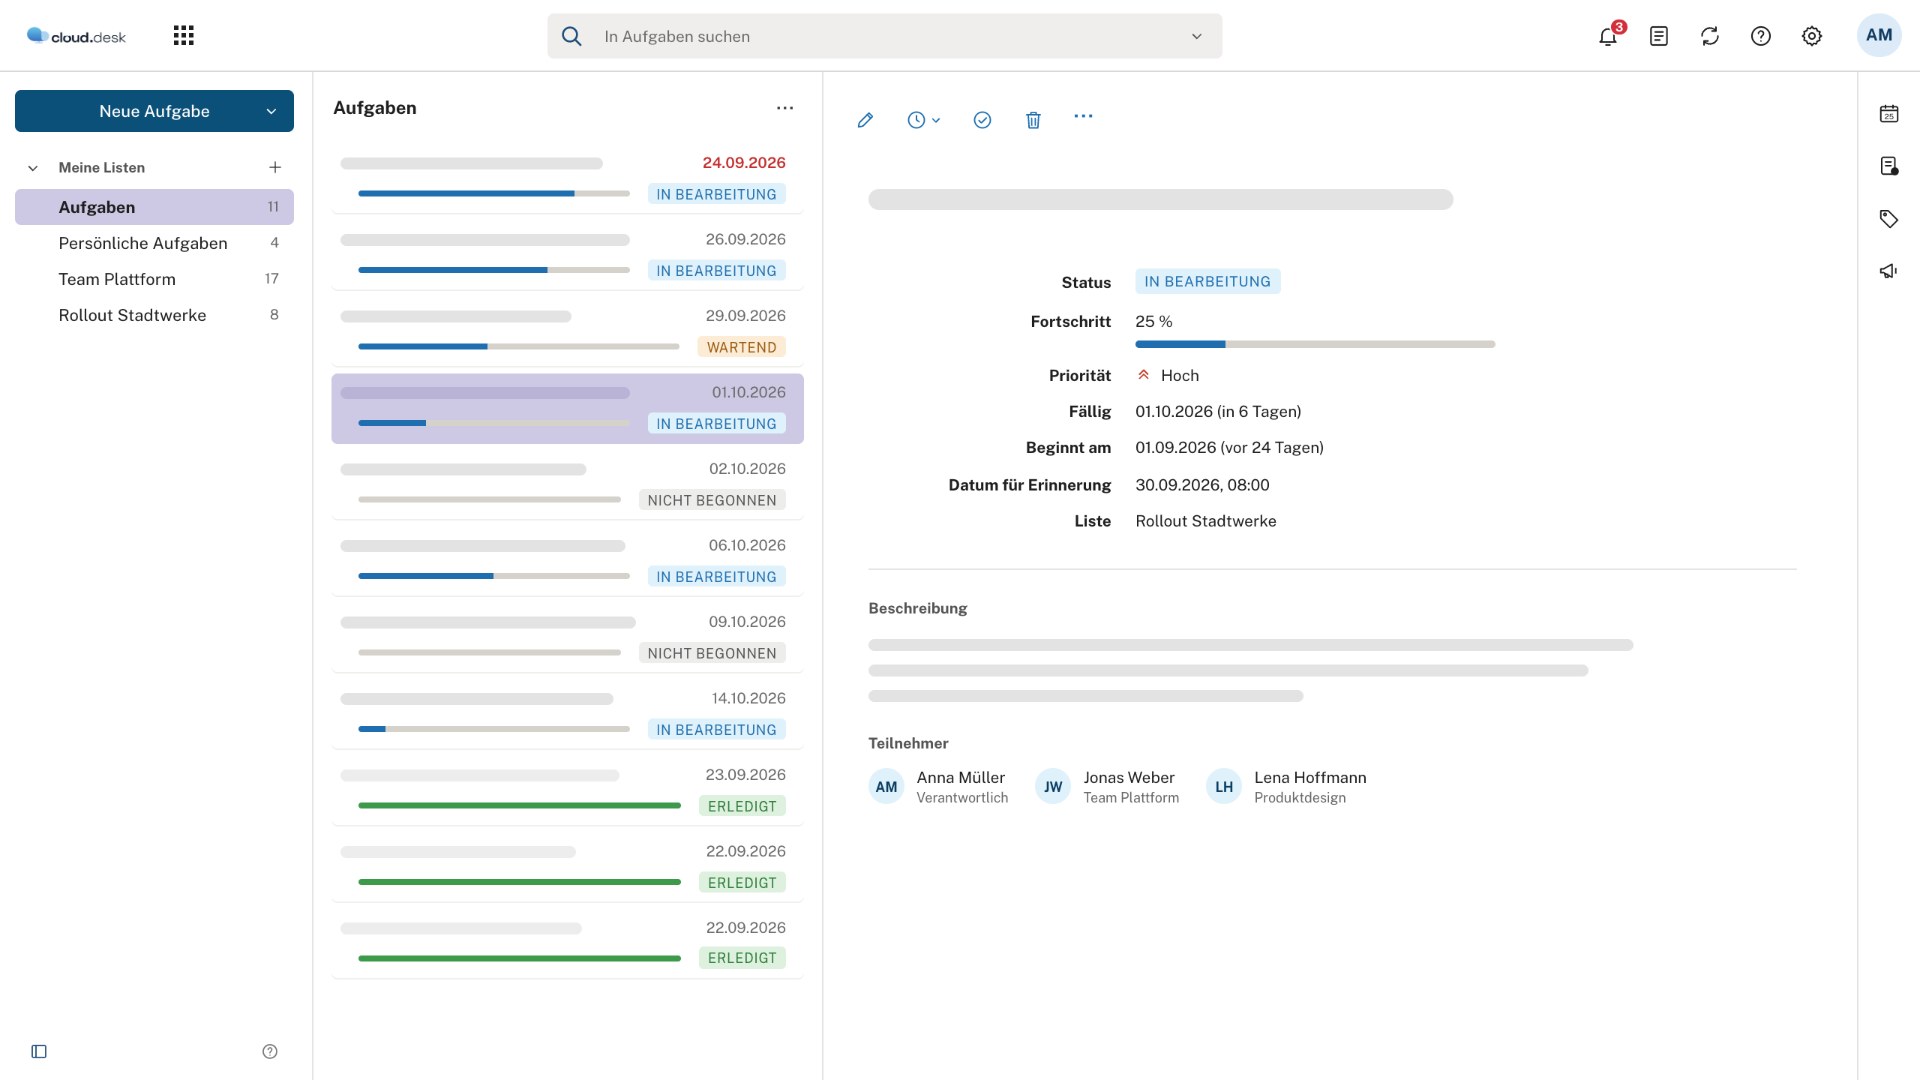
Task: Open announcements megaphone icon
Action: (1889, 271)
